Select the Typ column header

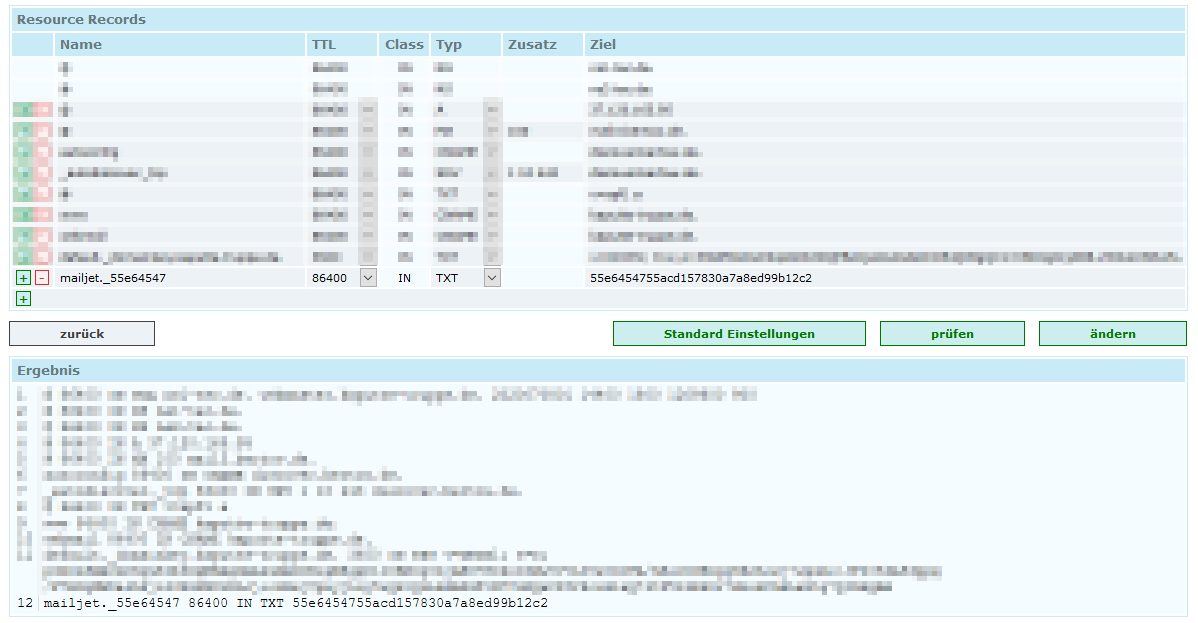pos(449,45)
